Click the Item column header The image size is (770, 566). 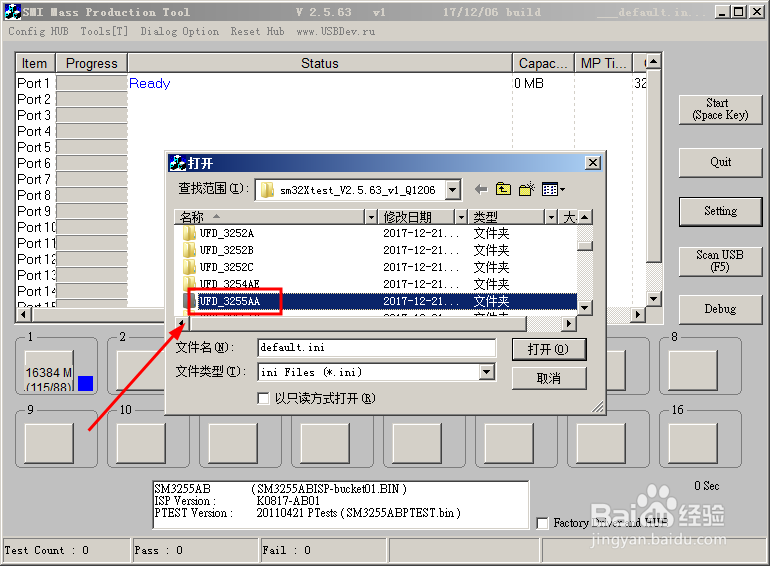click(35, 63)
